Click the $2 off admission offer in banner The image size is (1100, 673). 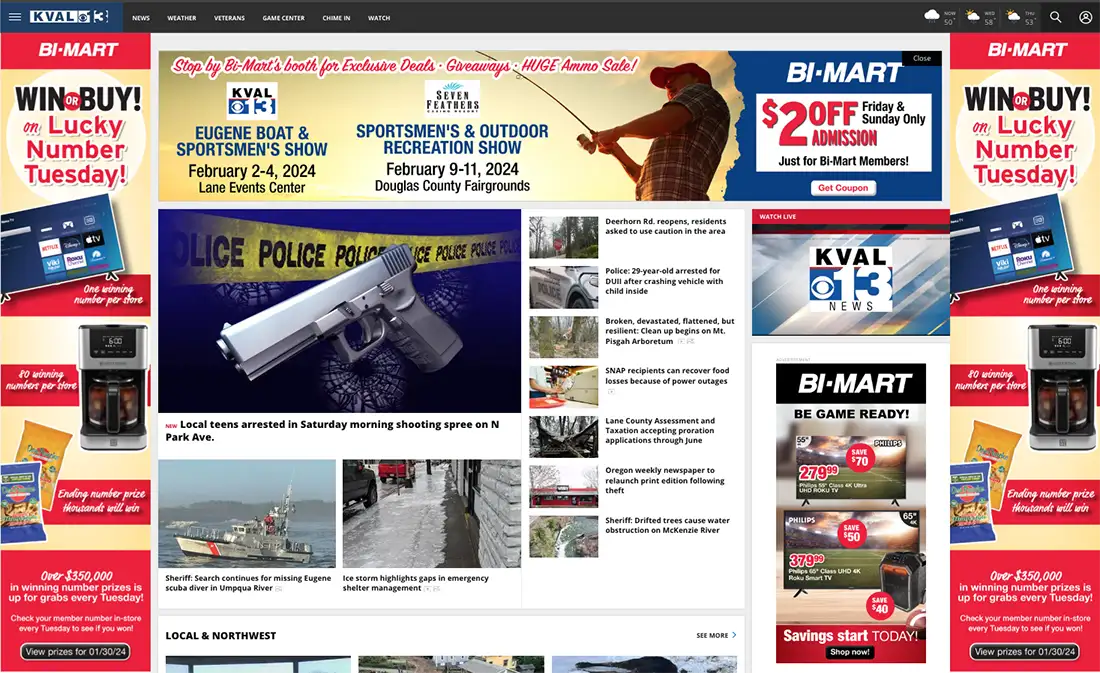click(x=843, y=132)
